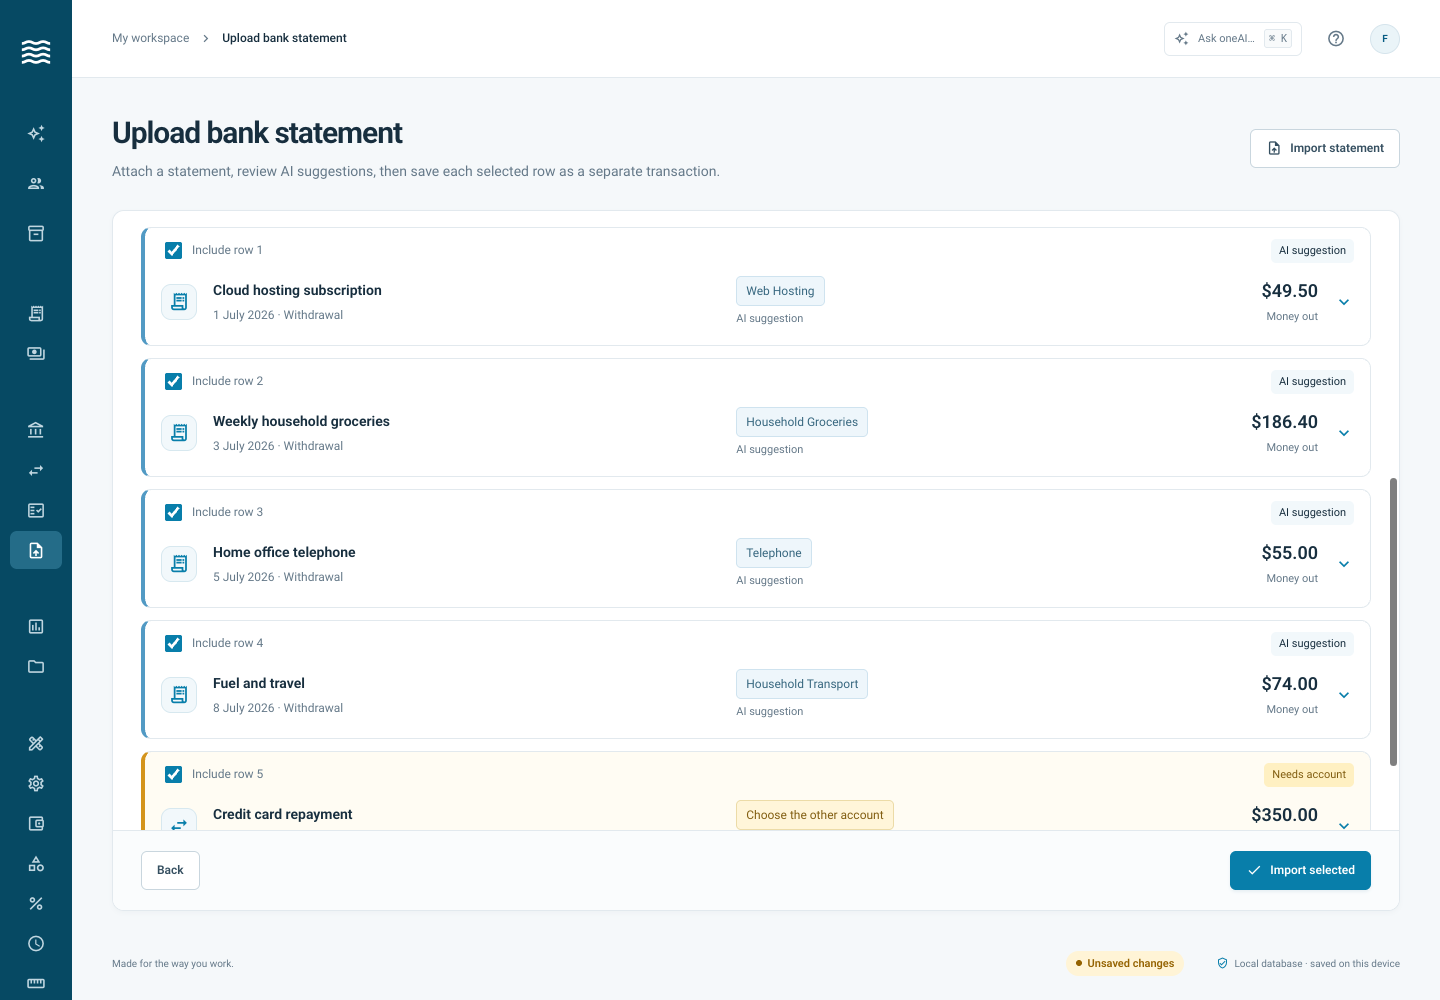Open the bank accounts sidebar icon

click(36, 431)
